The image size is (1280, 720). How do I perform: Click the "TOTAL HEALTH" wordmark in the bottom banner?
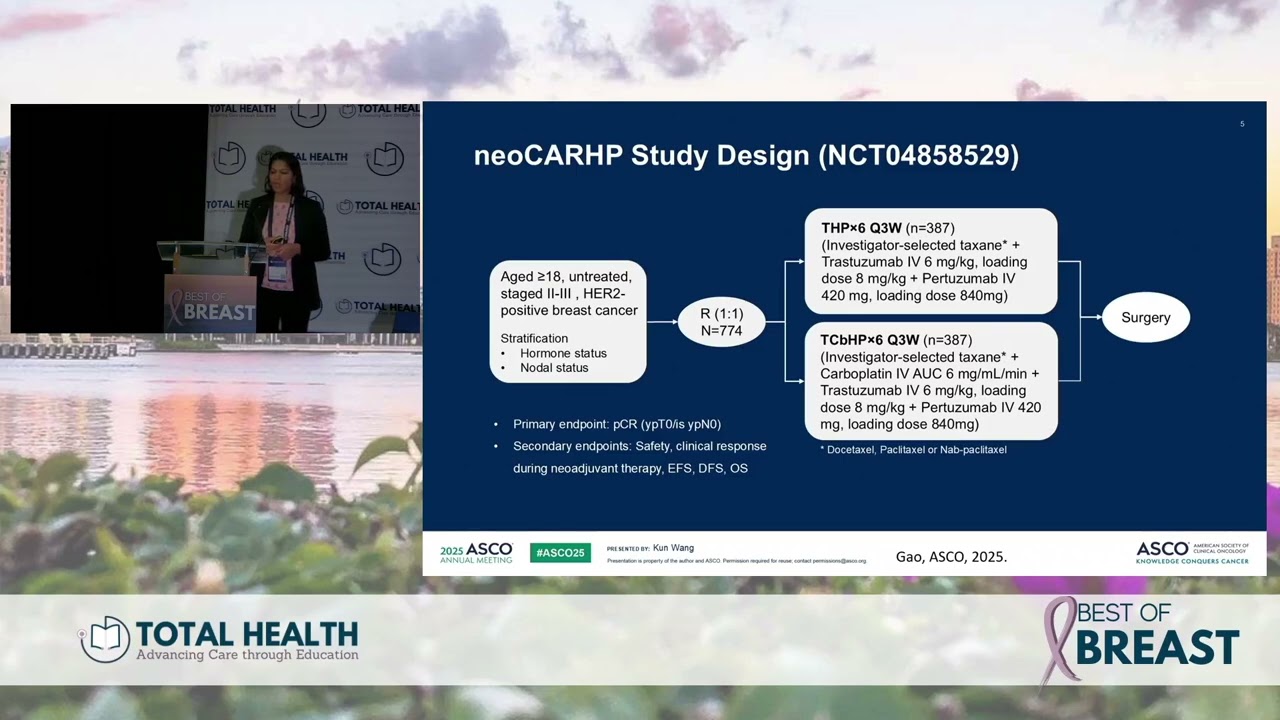tap(247, 633)
